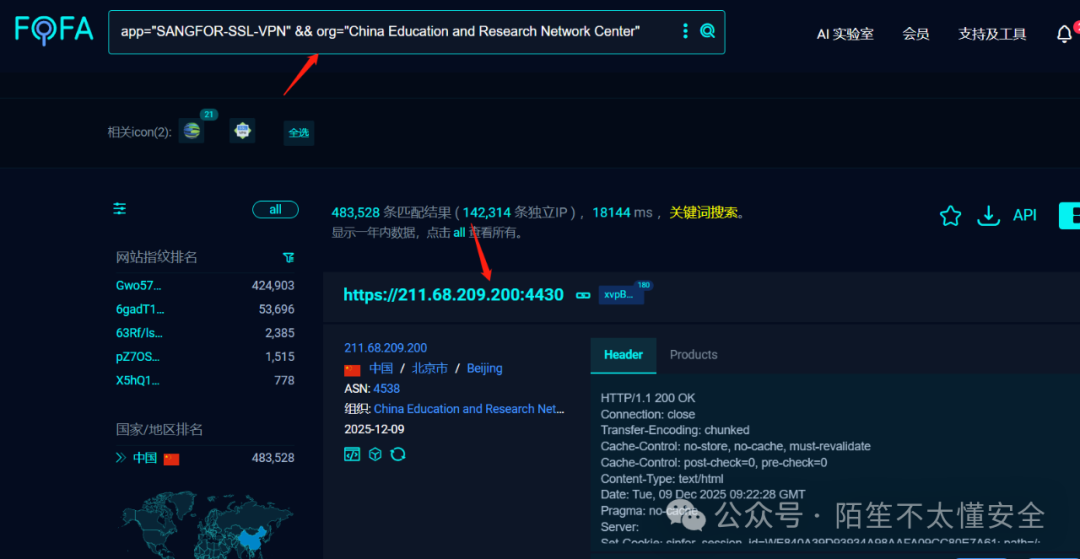1080x559 pixels.
Task: Click the Content-Type: text/html header line
Action: coord(662,478)
